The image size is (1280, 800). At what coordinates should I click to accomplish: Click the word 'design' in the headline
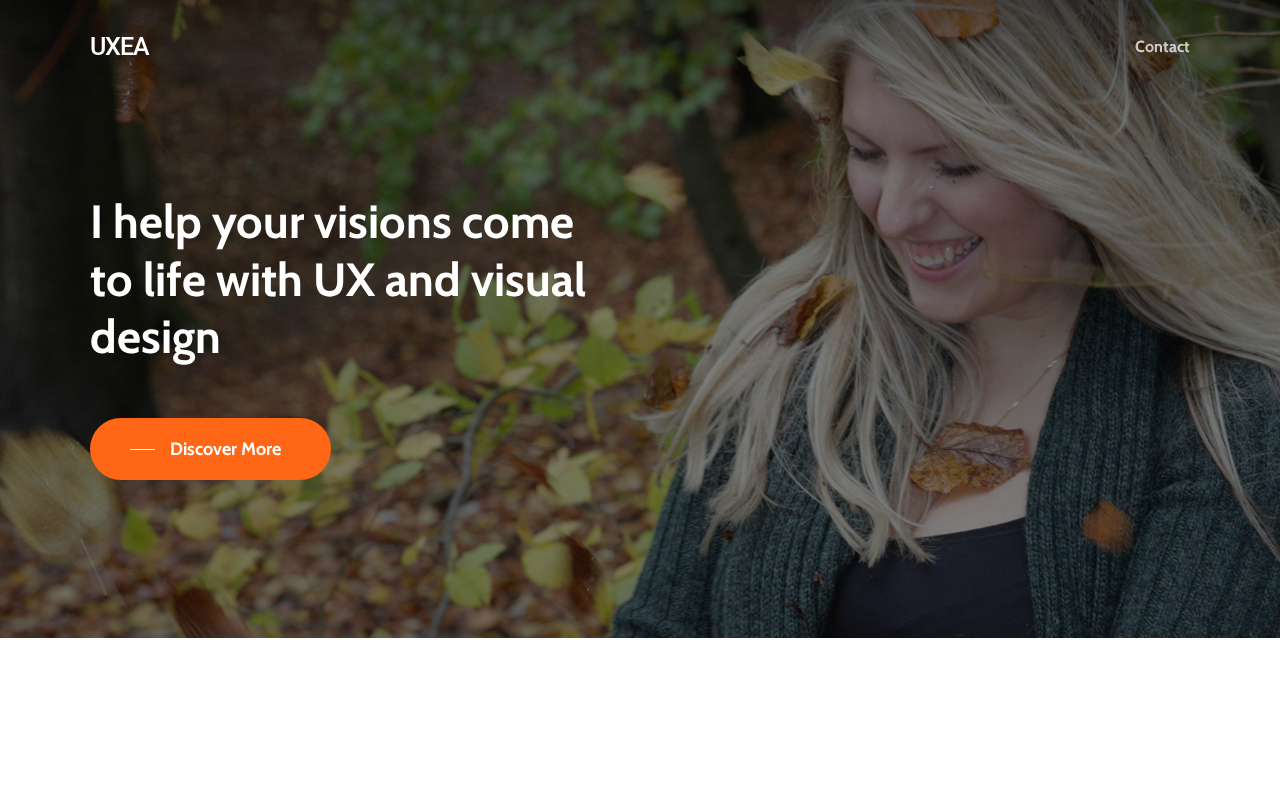(x=155, y=338)
